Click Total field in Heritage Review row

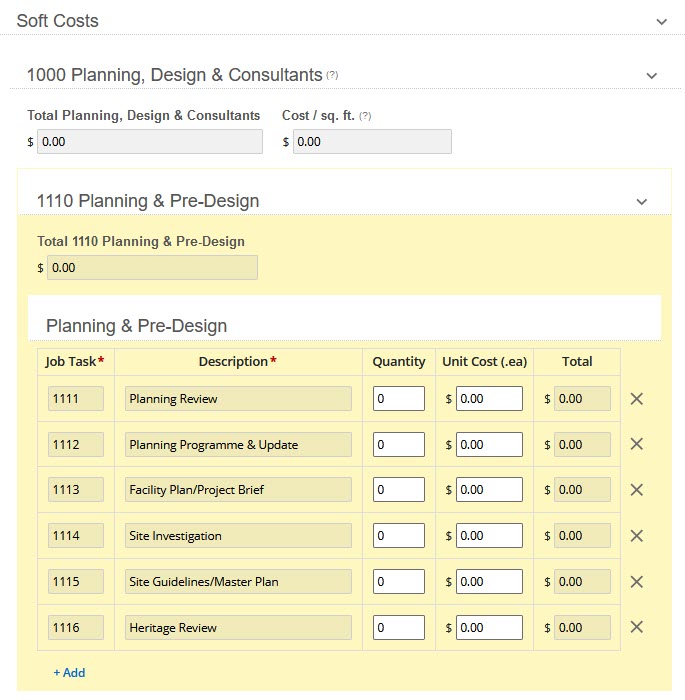pyautogui.click(x=582, y=628)
